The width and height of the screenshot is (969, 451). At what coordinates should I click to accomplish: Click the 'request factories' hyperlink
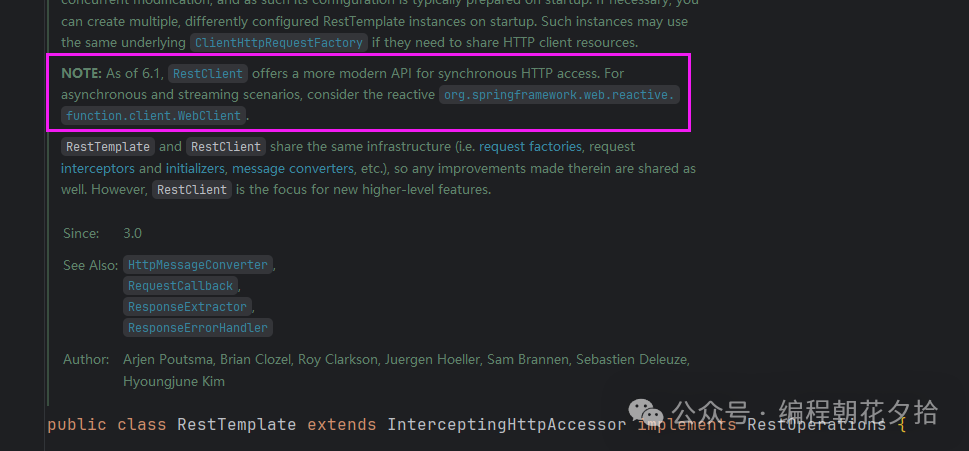point(530,147)
